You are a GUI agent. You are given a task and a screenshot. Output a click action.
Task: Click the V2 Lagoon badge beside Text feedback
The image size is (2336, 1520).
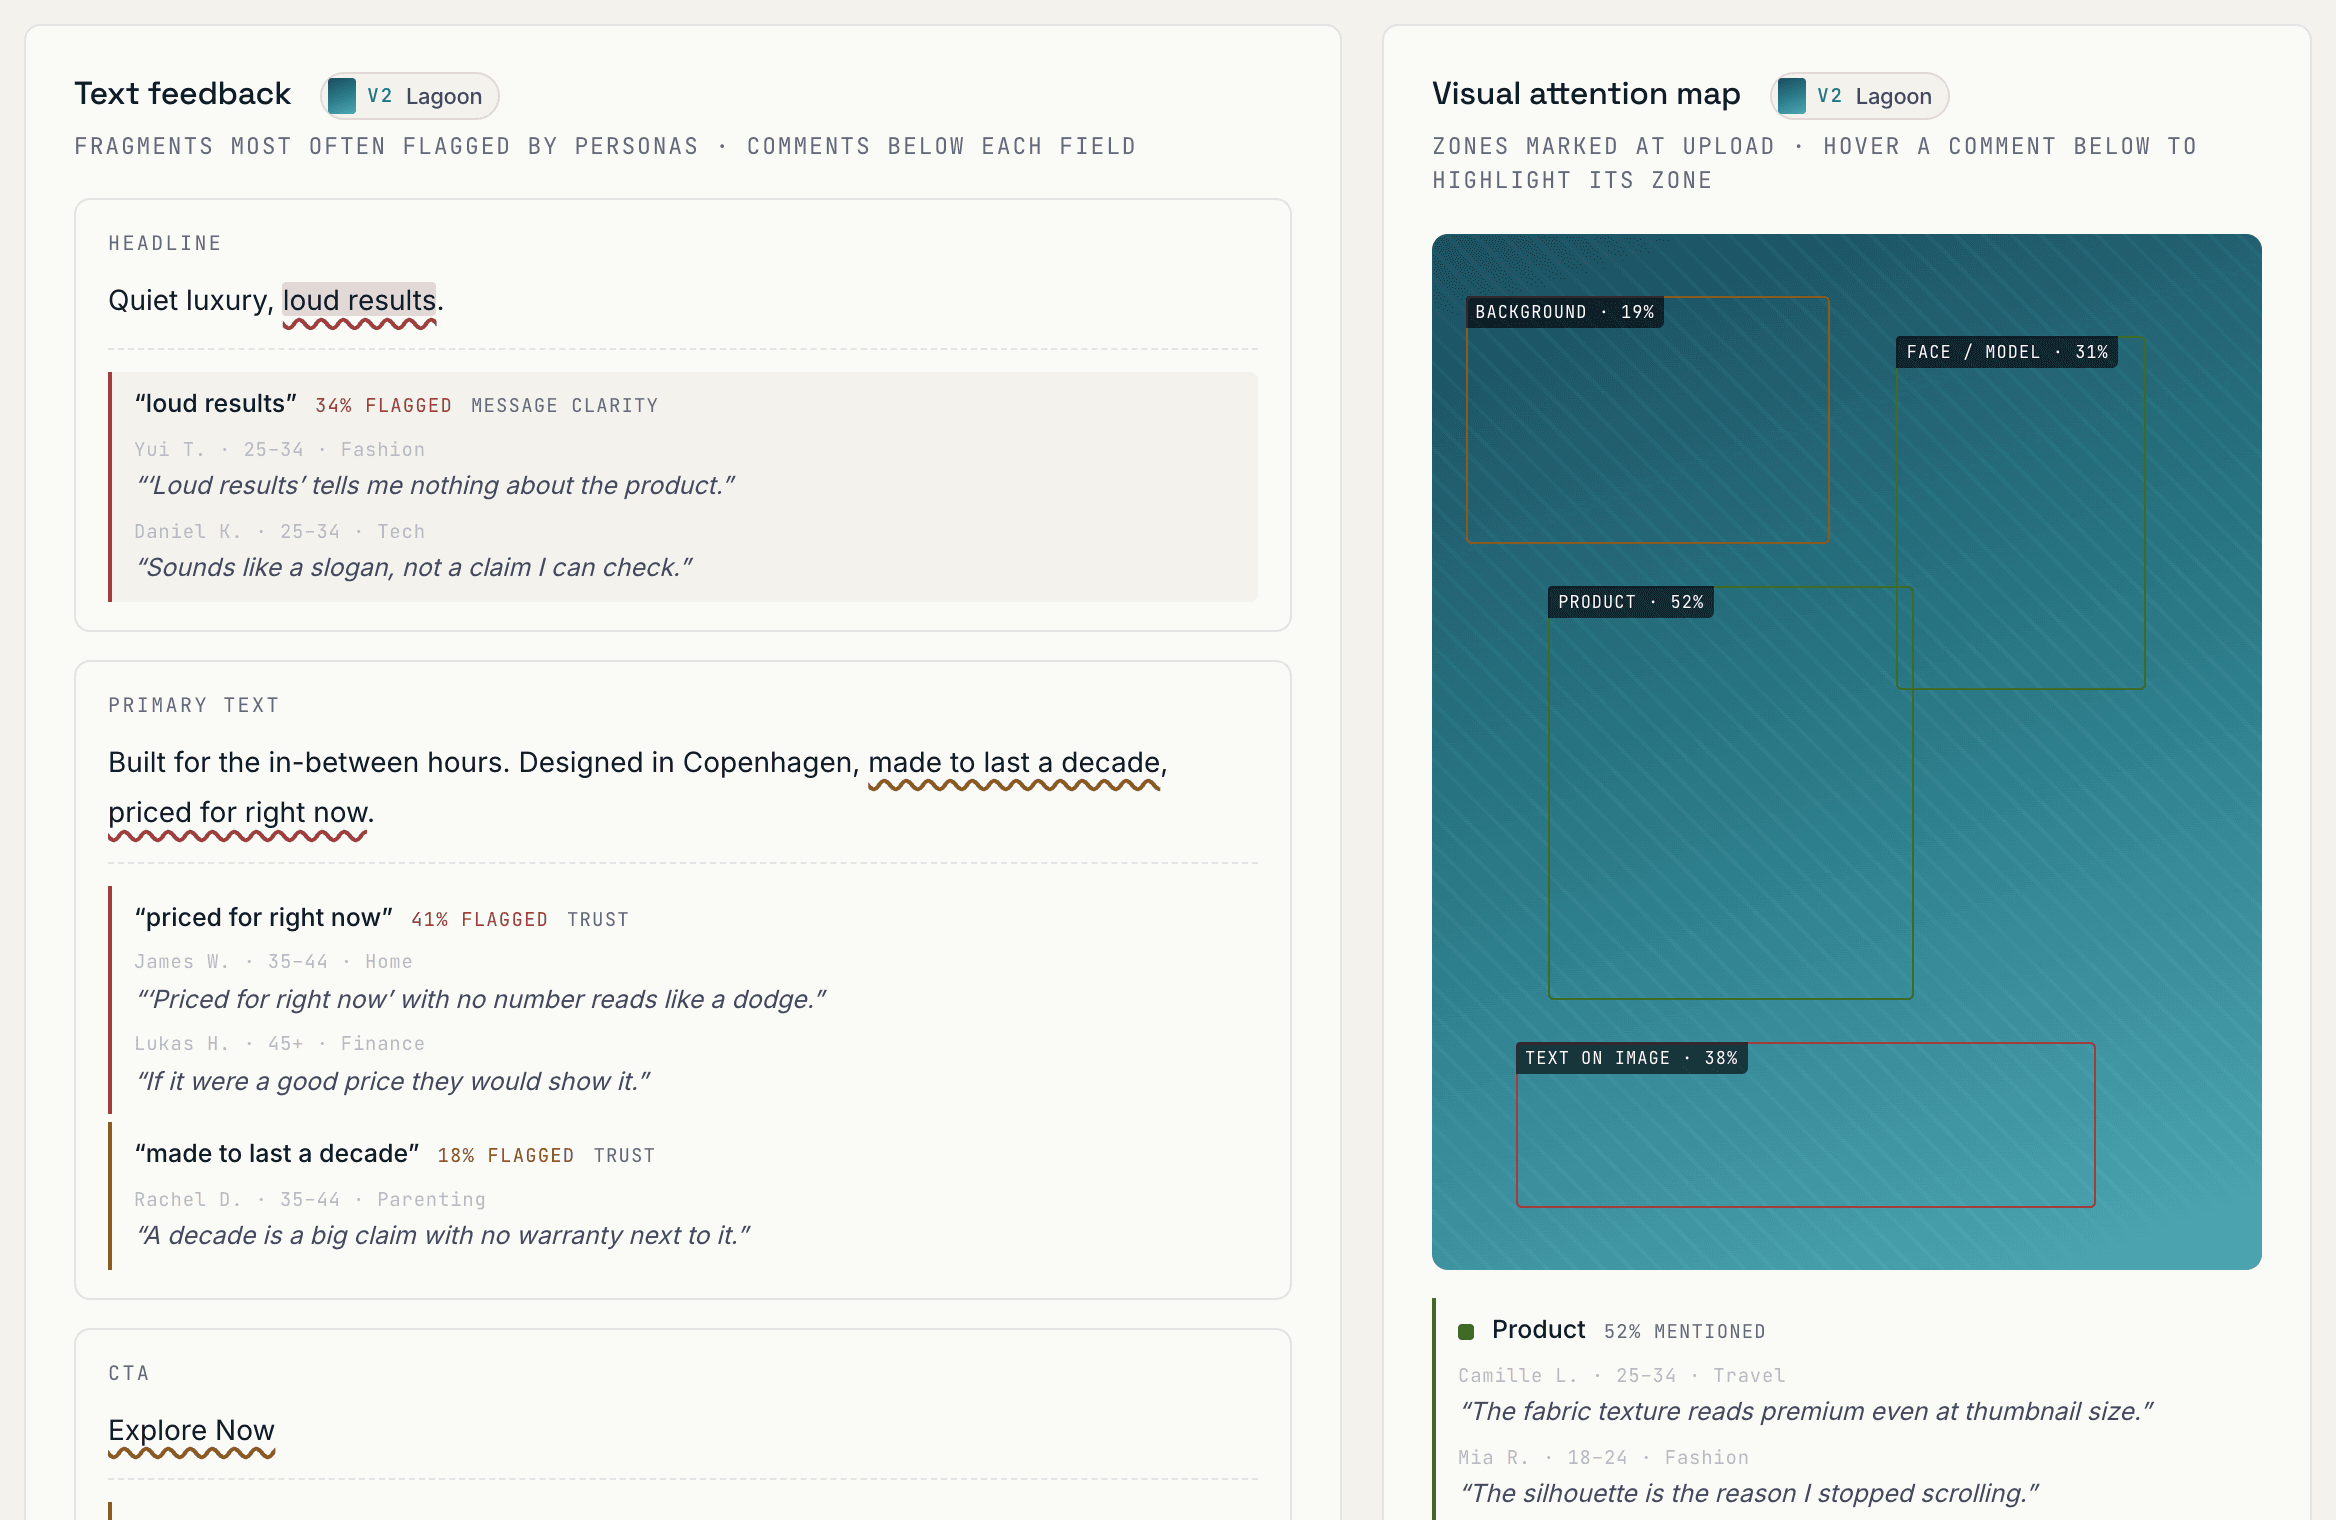[x=409, y=96]
